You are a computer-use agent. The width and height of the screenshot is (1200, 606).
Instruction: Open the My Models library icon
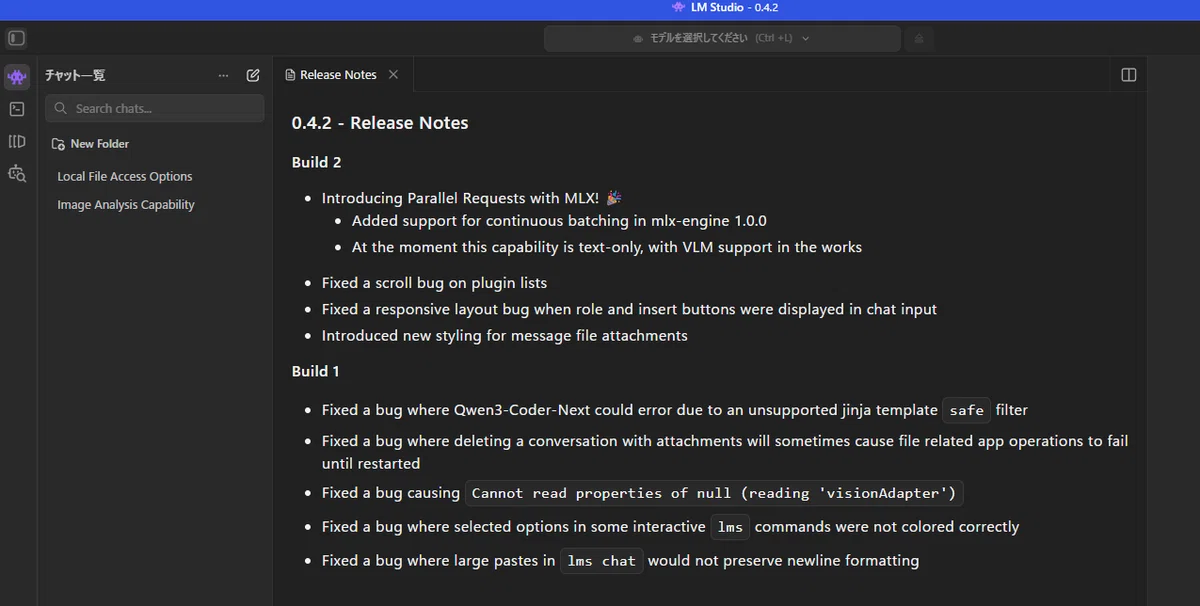point(16,141)
